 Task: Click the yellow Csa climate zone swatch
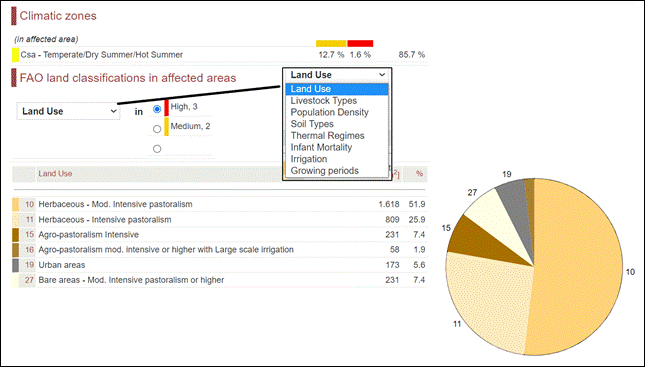(15, 55)
